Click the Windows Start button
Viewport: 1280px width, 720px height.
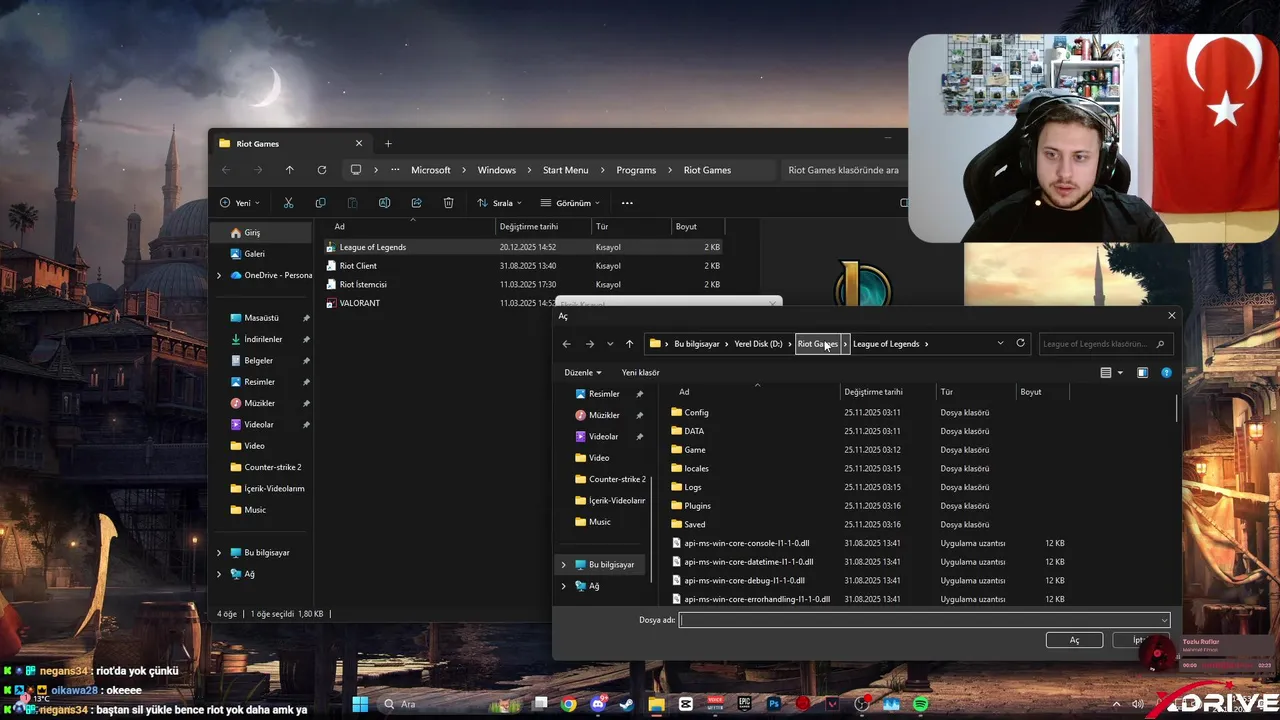click(x=360, y=704)
